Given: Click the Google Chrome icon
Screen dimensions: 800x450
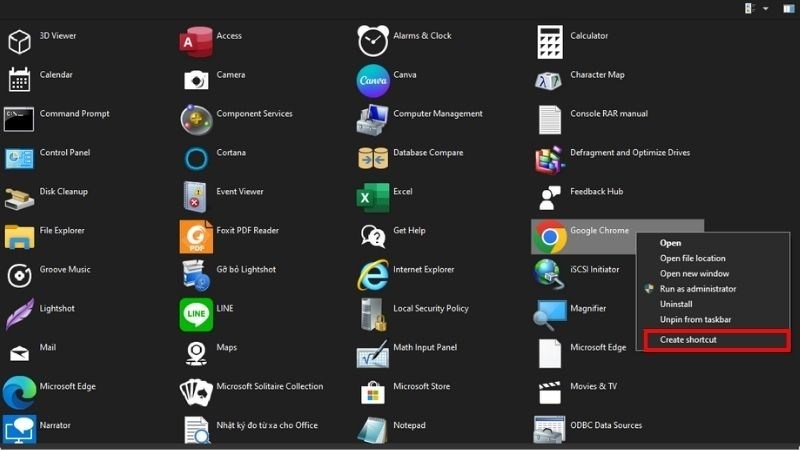Looking at the screenshot, I should pos(549,237).
